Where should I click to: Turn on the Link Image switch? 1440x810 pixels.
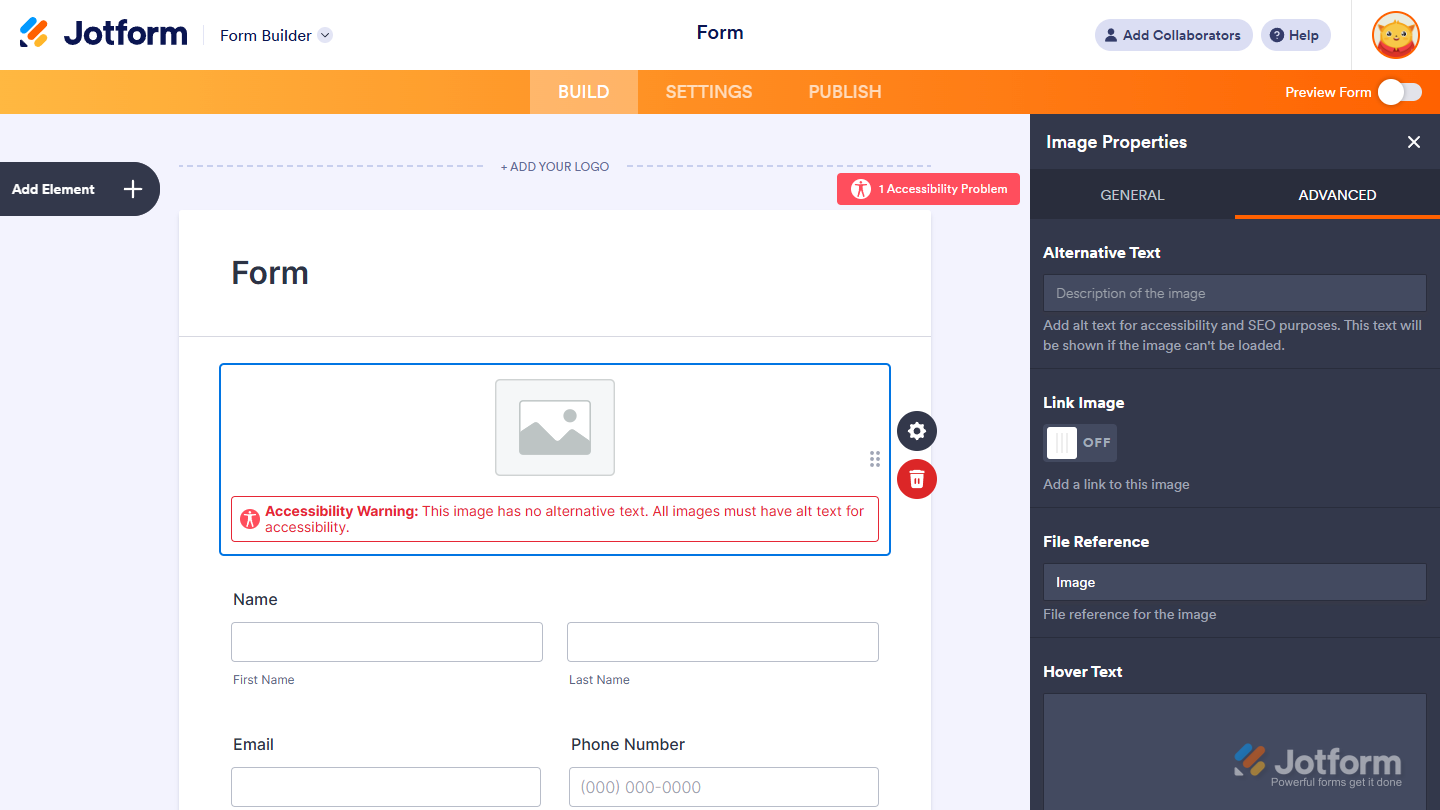(1080, 443)
